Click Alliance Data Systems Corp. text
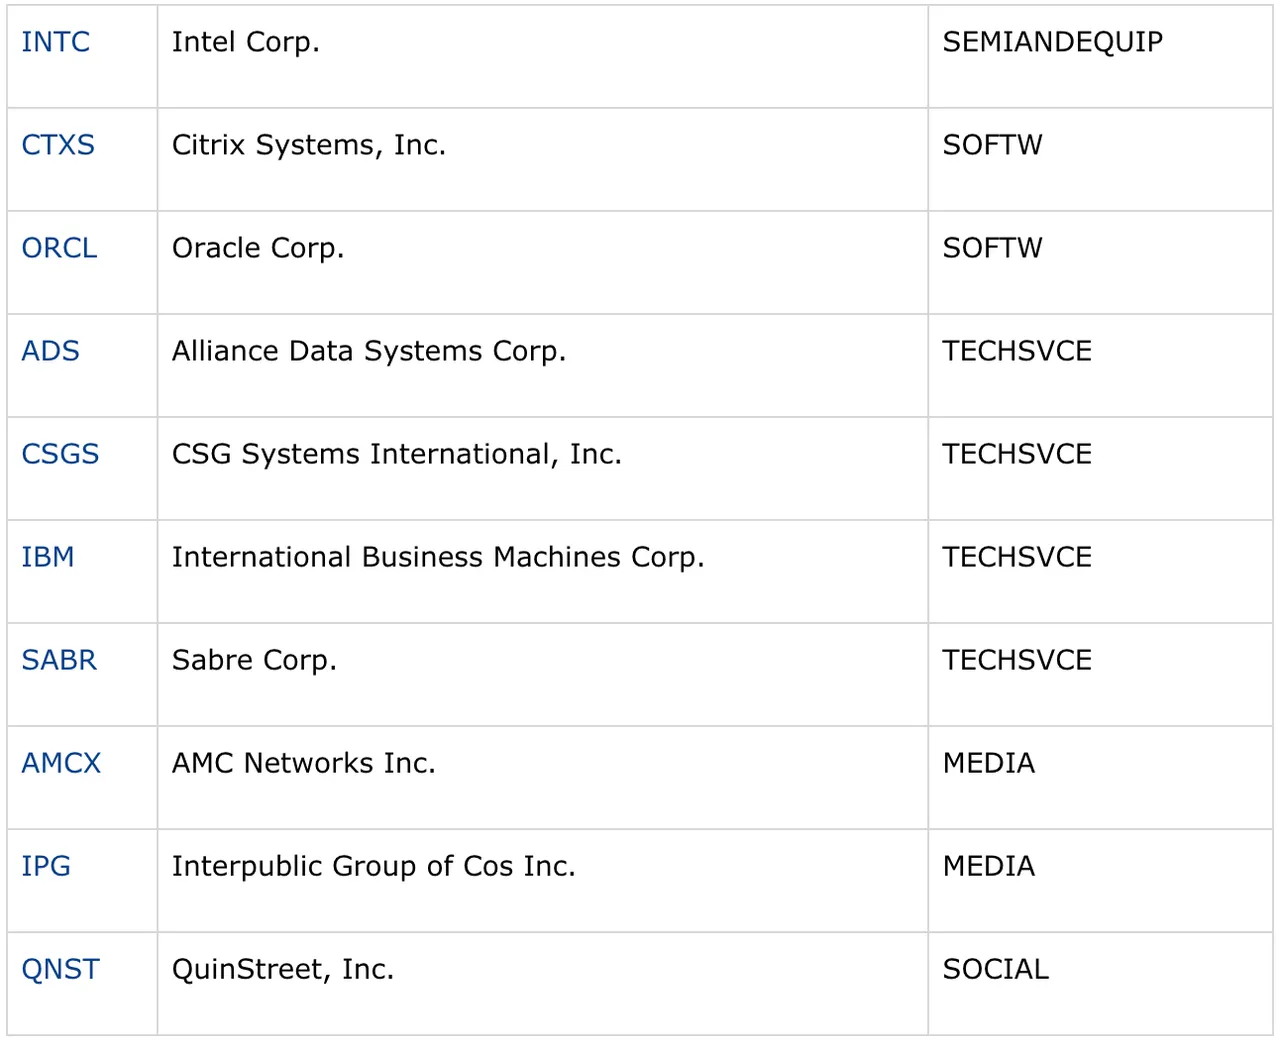 (369, 351)
